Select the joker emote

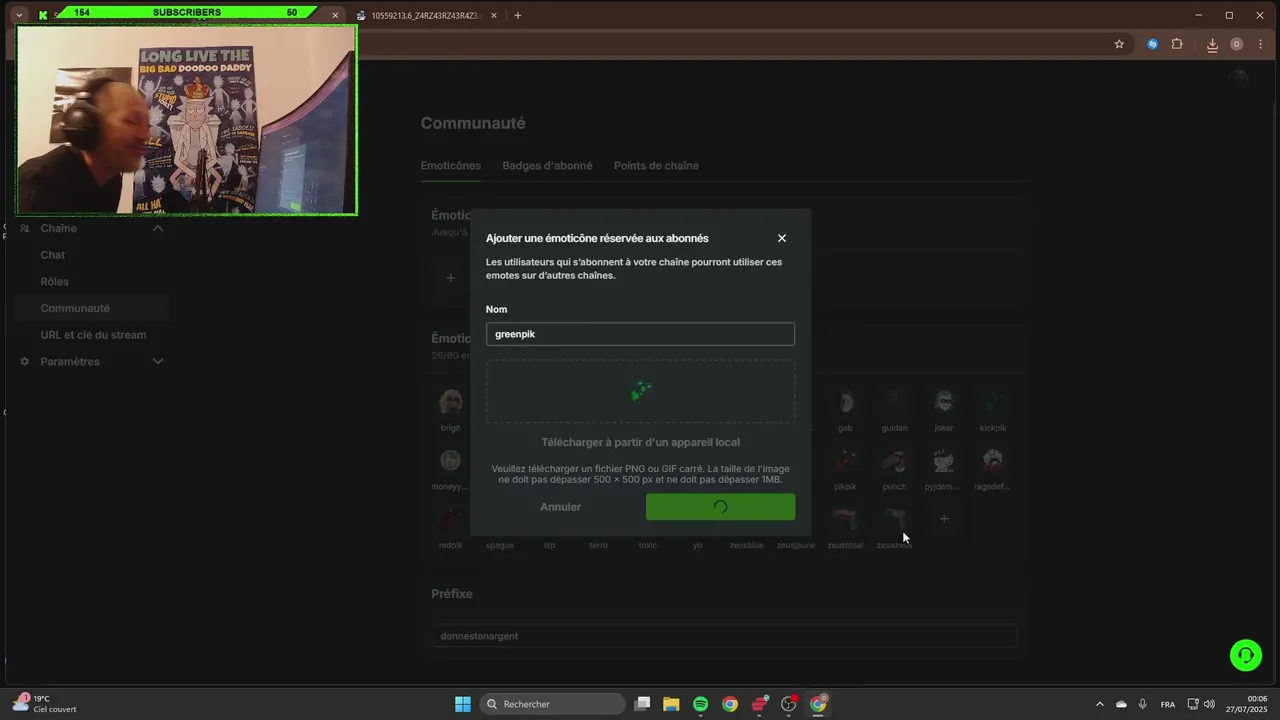(944, 403)
